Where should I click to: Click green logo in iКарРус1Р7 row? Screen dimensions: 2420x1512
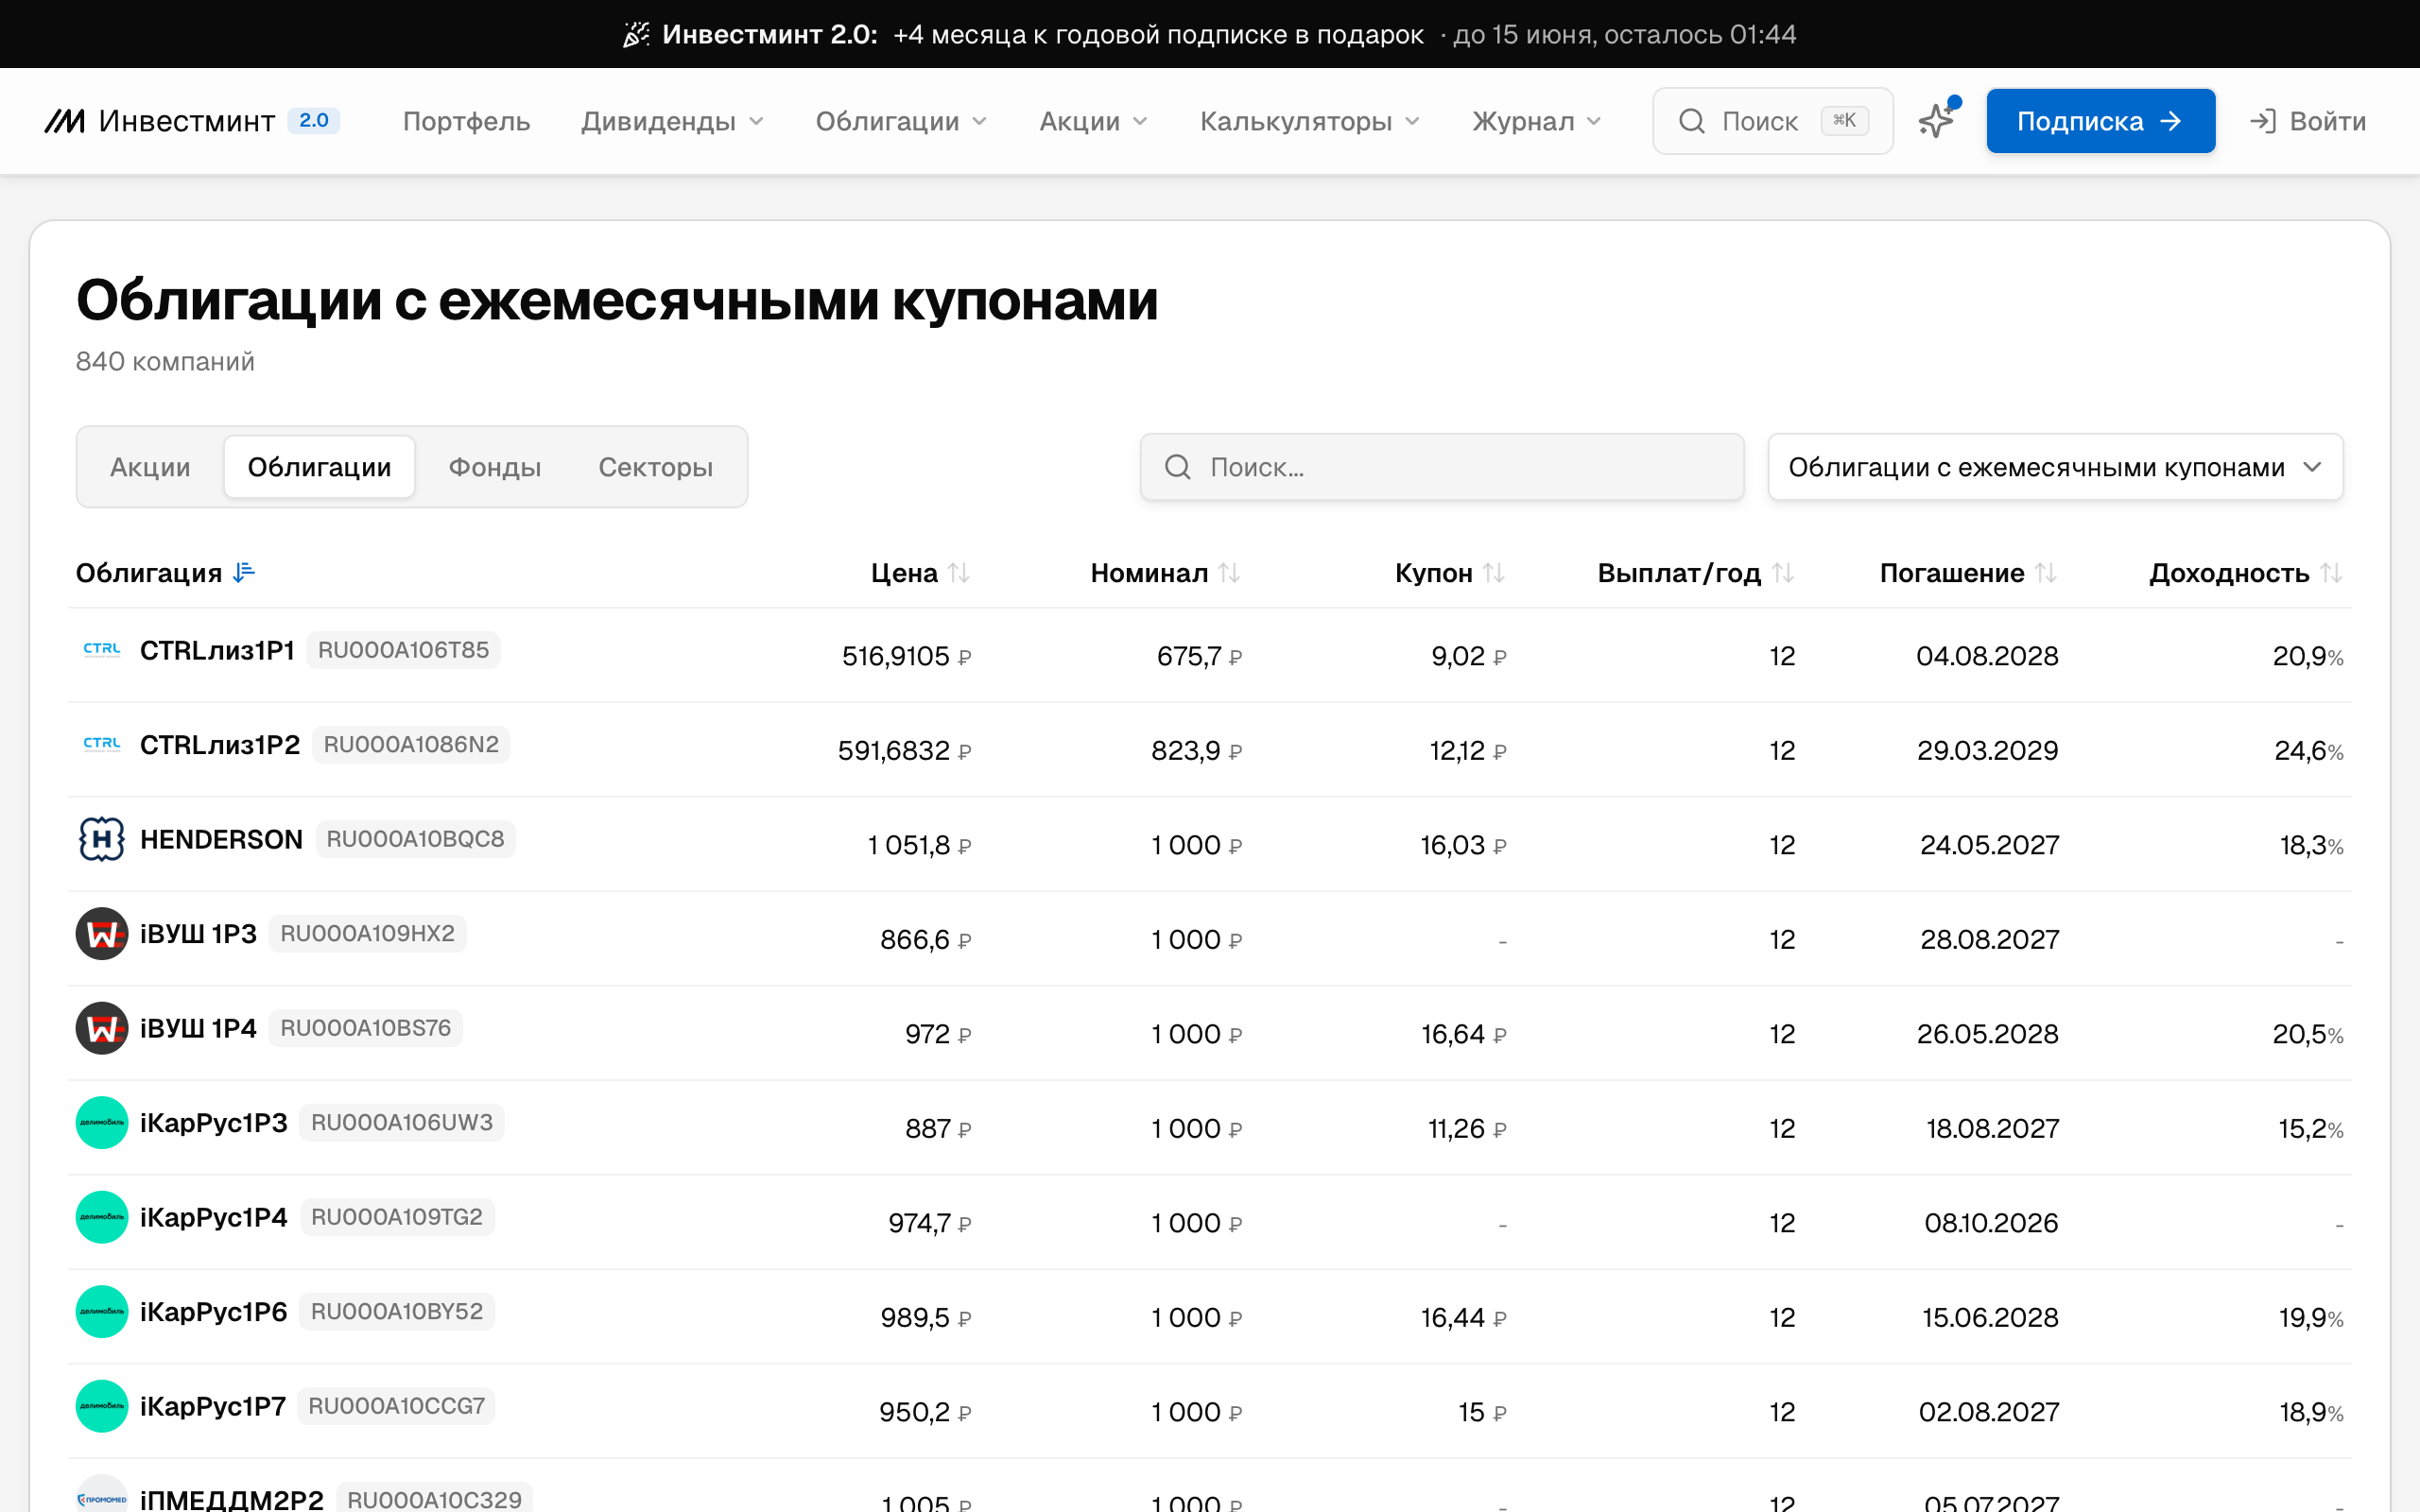102,1406
